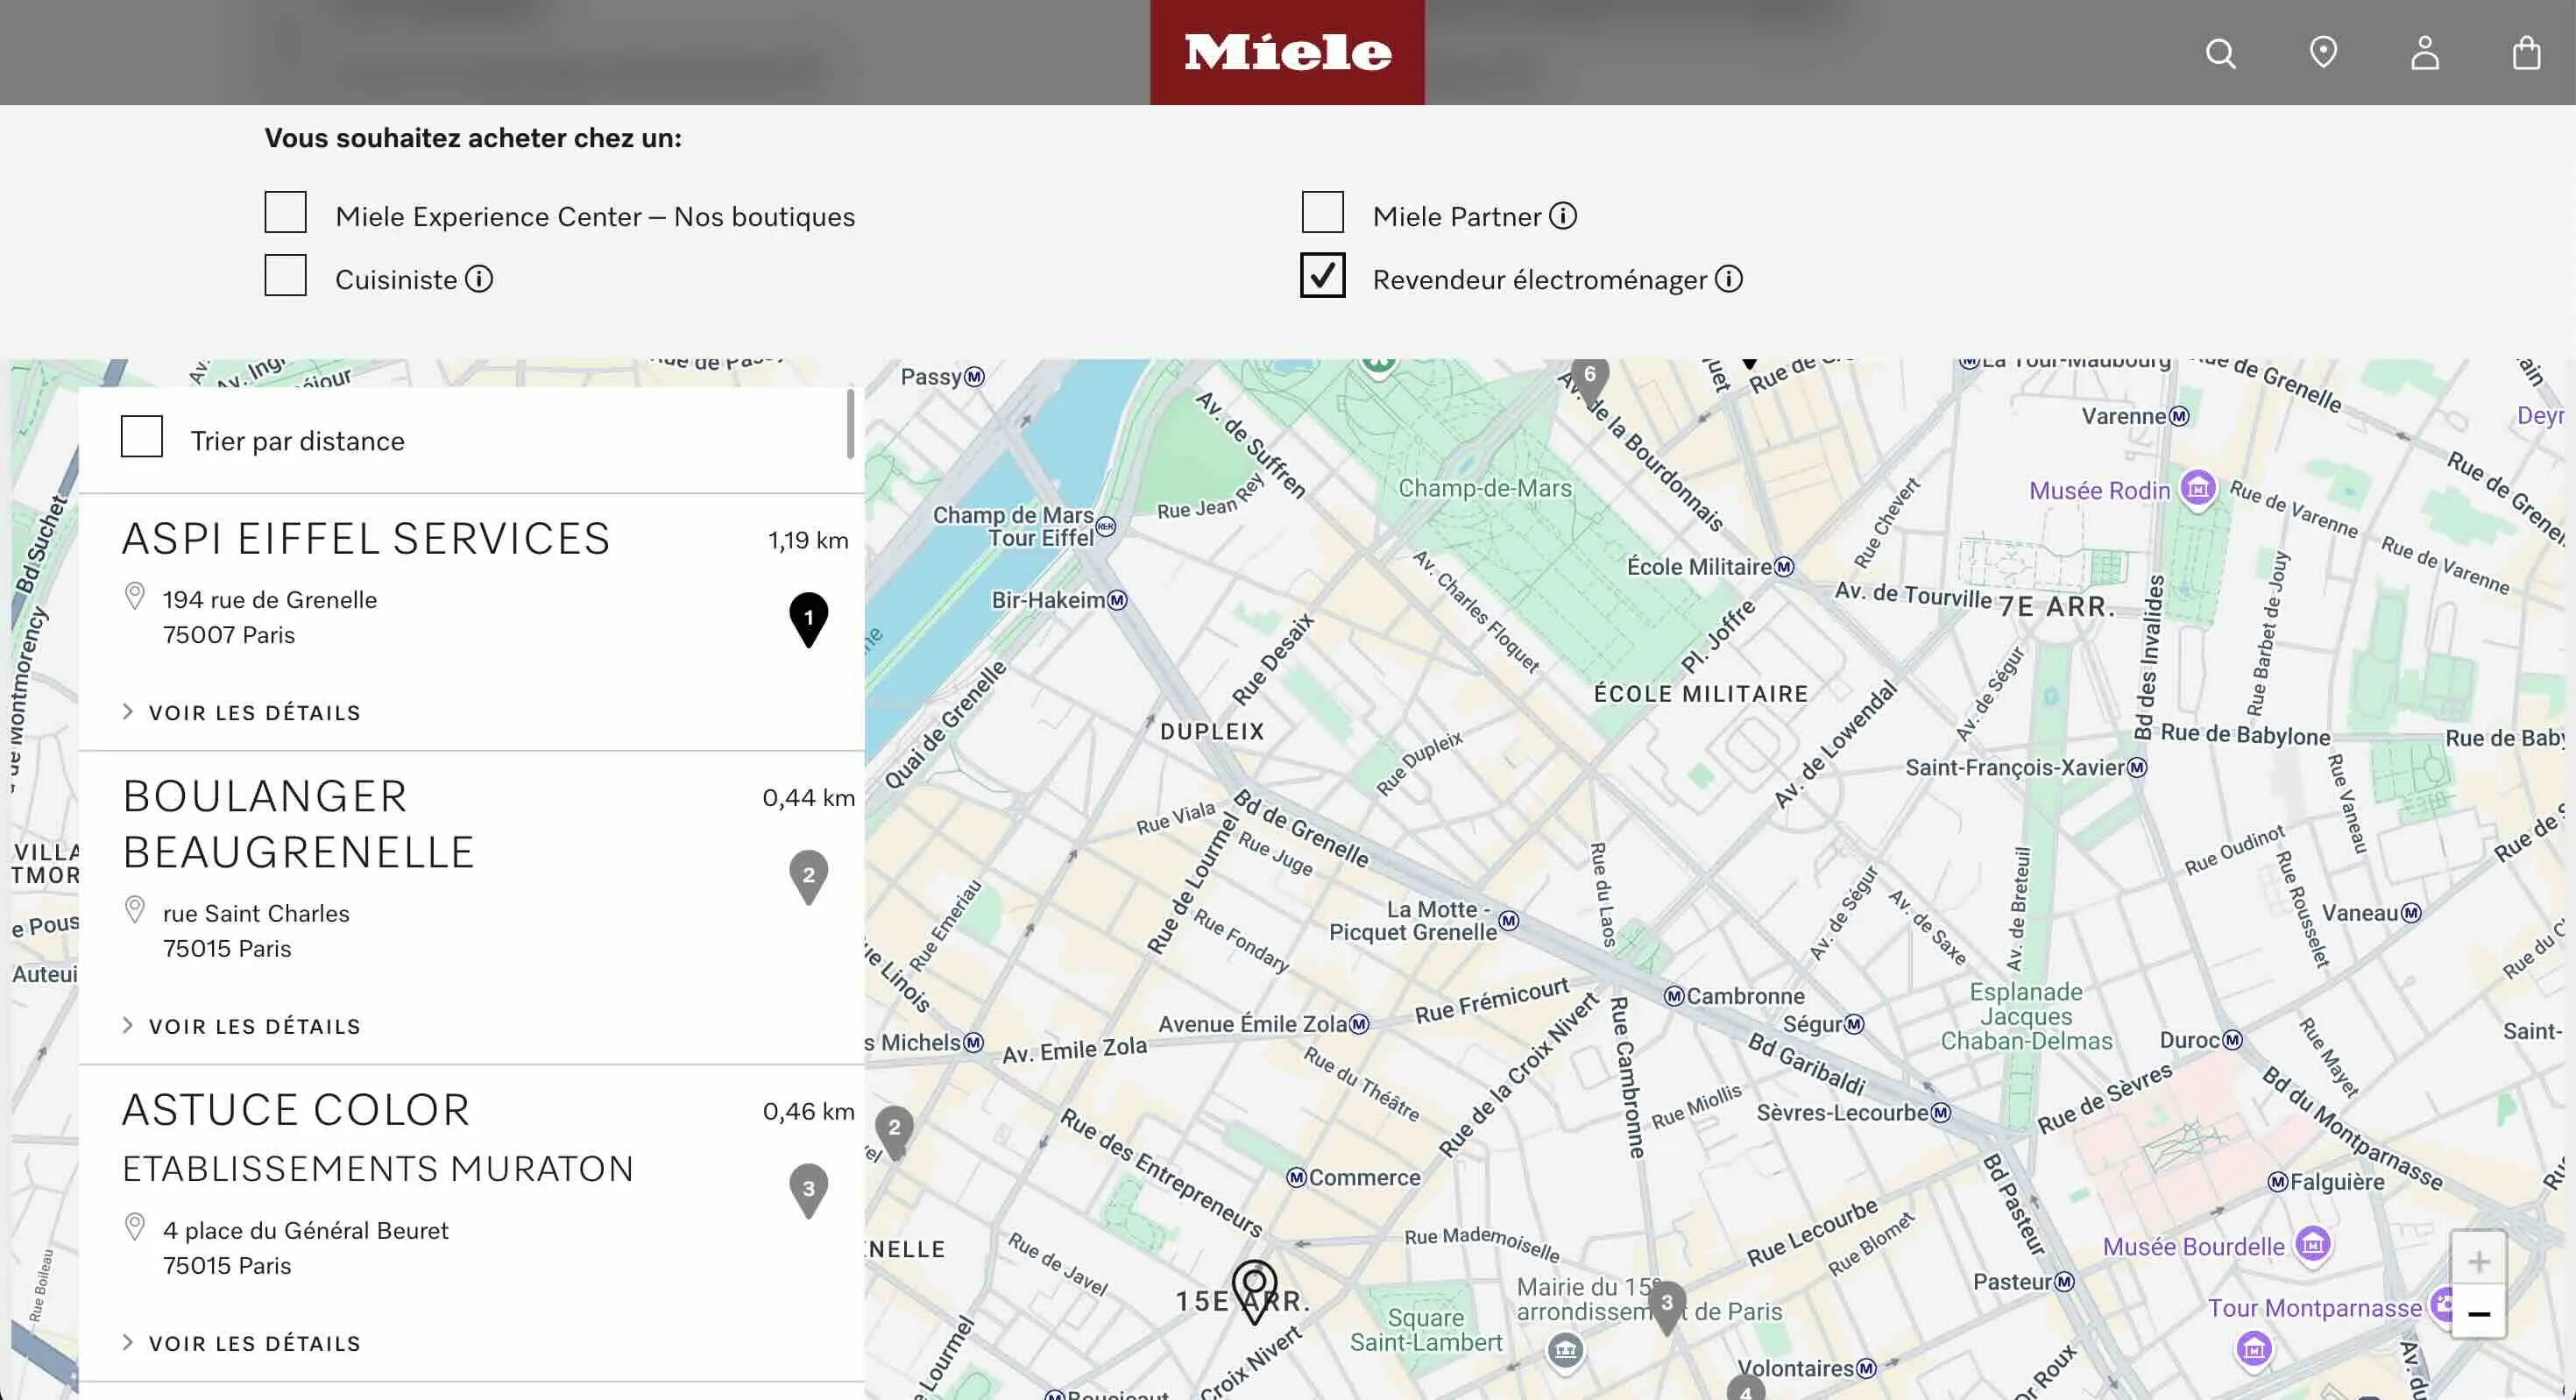
Task: Open the user account icon
Action: click(2424, 52)
